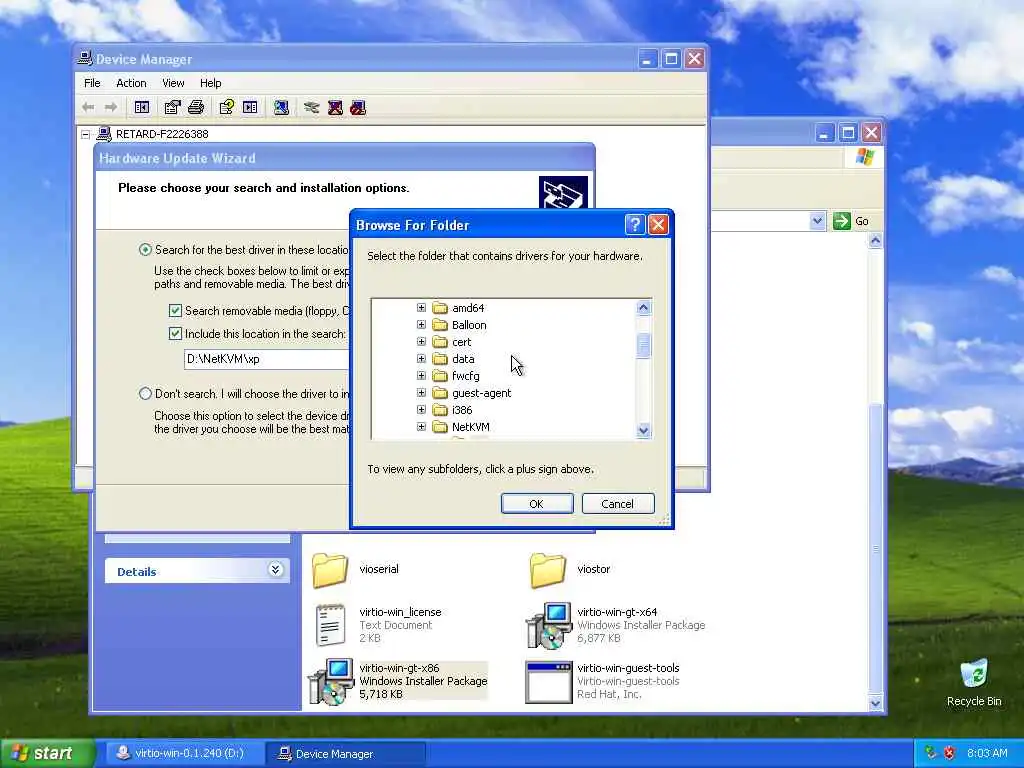Select the virtio-win-gt-x86 installer package icon
This screenshot has height=768, width=1024.
click(x=330, y=681)
